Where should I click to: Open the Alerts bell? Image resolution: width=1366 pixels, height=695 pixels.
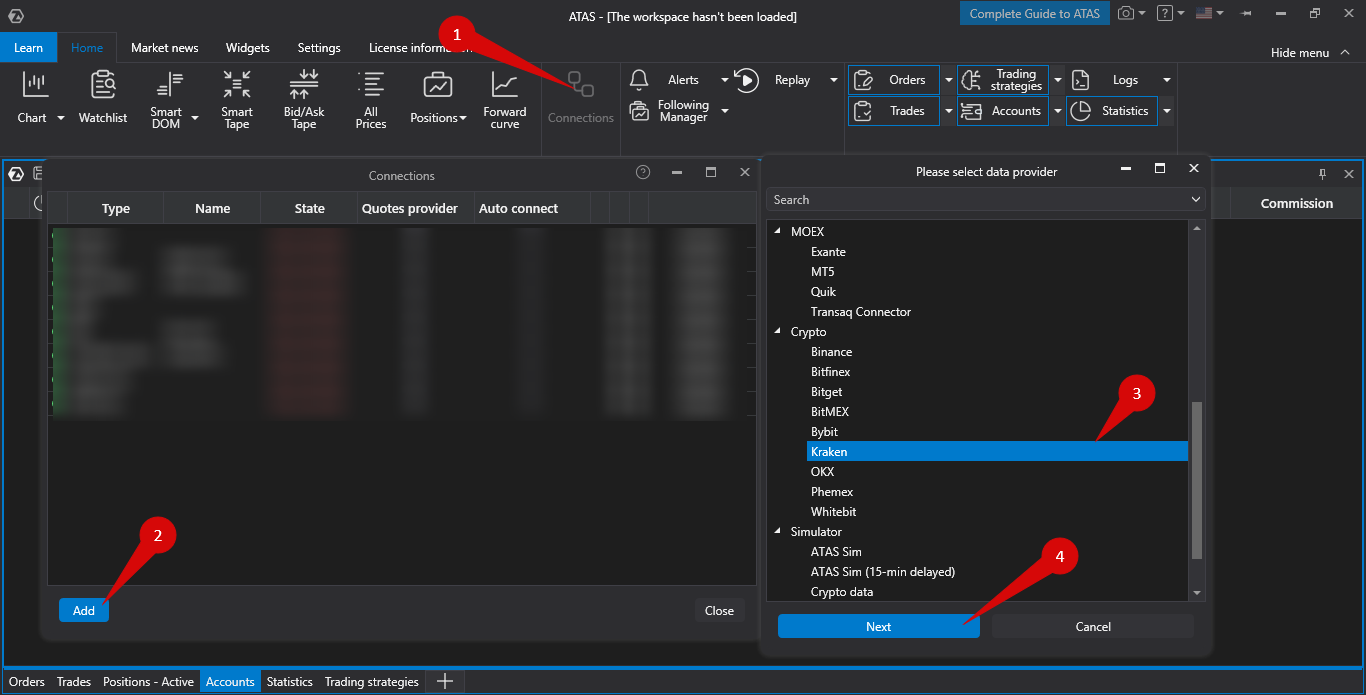(x=639, y=80)
